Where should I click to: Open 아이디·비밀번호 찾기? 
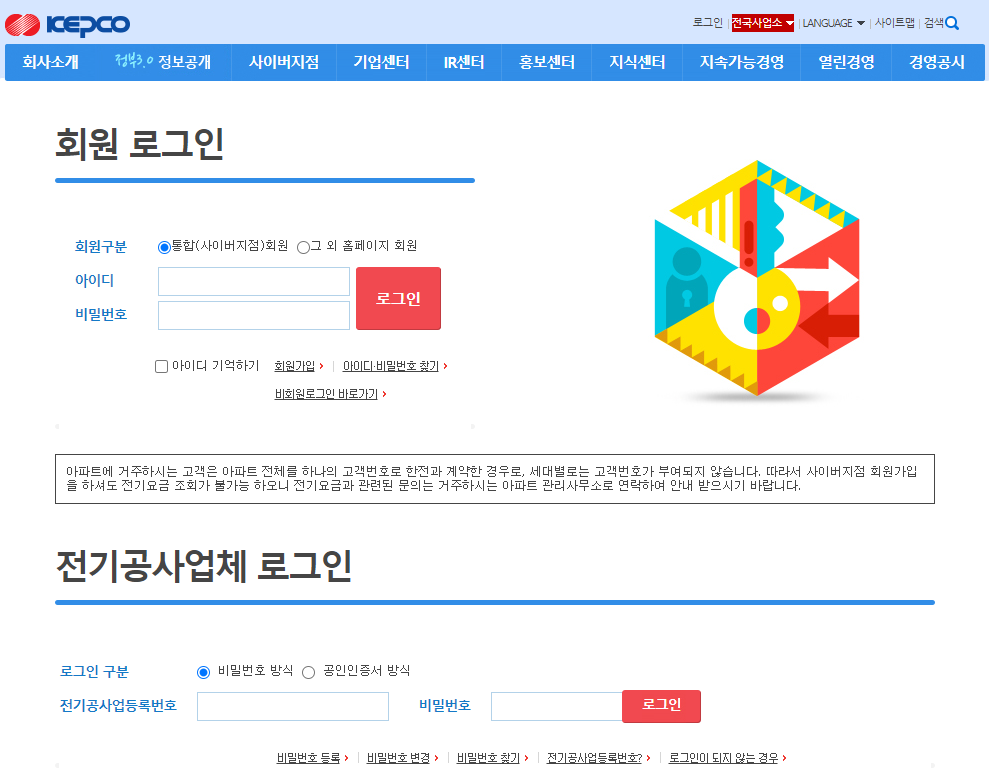[x=391, y=366]
